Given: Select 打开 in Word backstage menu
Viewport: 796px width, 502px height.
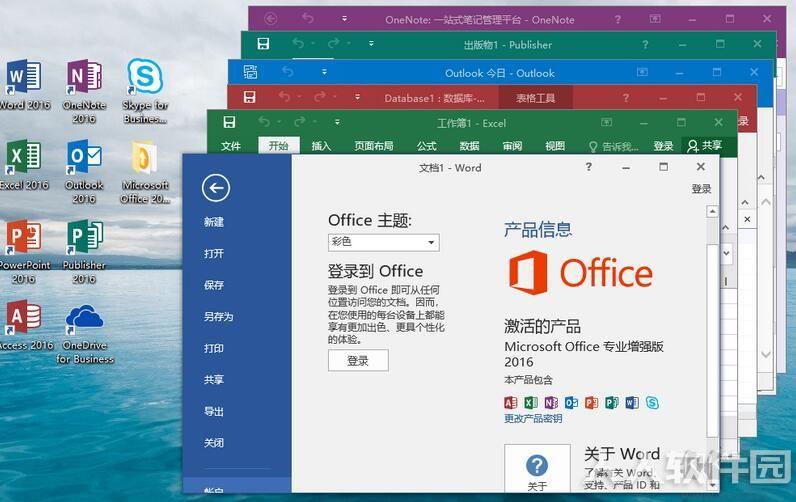Looking at the screenshot, I should click(x=214, y=253).
